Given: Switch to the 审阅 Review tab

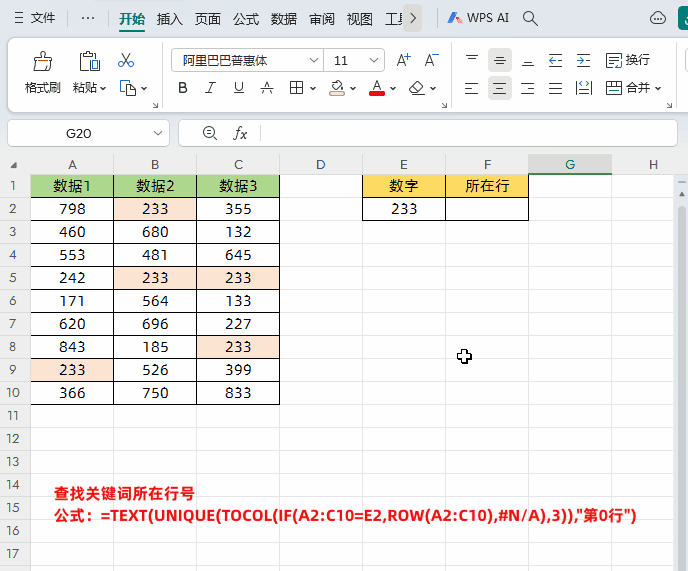Looking at the screenshot, I should (322, 19).
